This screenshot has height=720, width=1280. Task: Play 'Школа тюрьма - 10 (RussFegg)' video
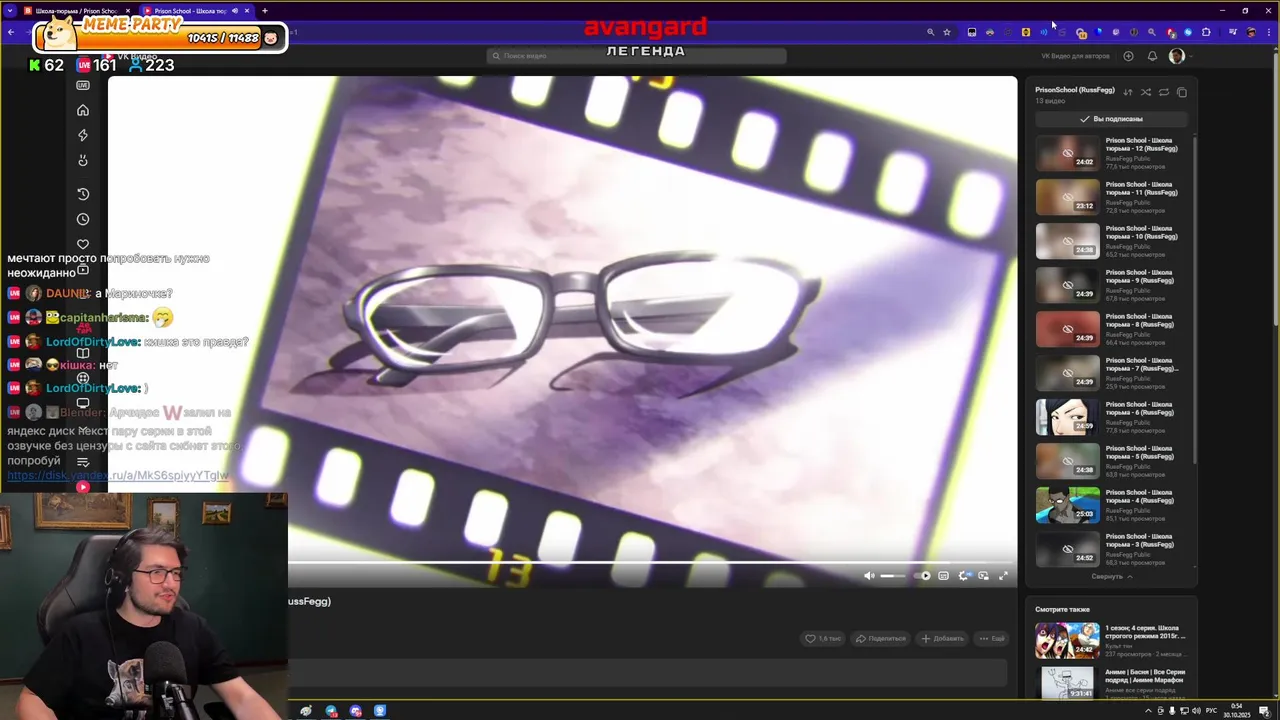point(1067,241)
